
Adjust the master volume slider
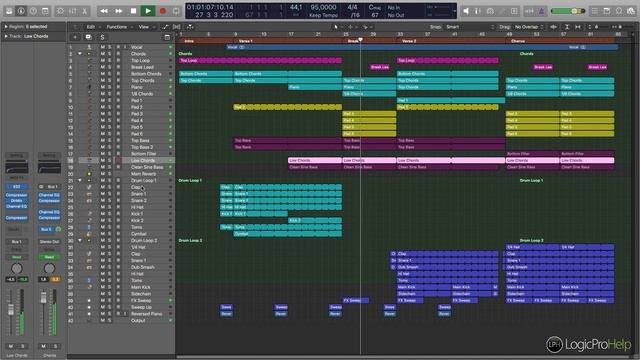click(568, 11)
